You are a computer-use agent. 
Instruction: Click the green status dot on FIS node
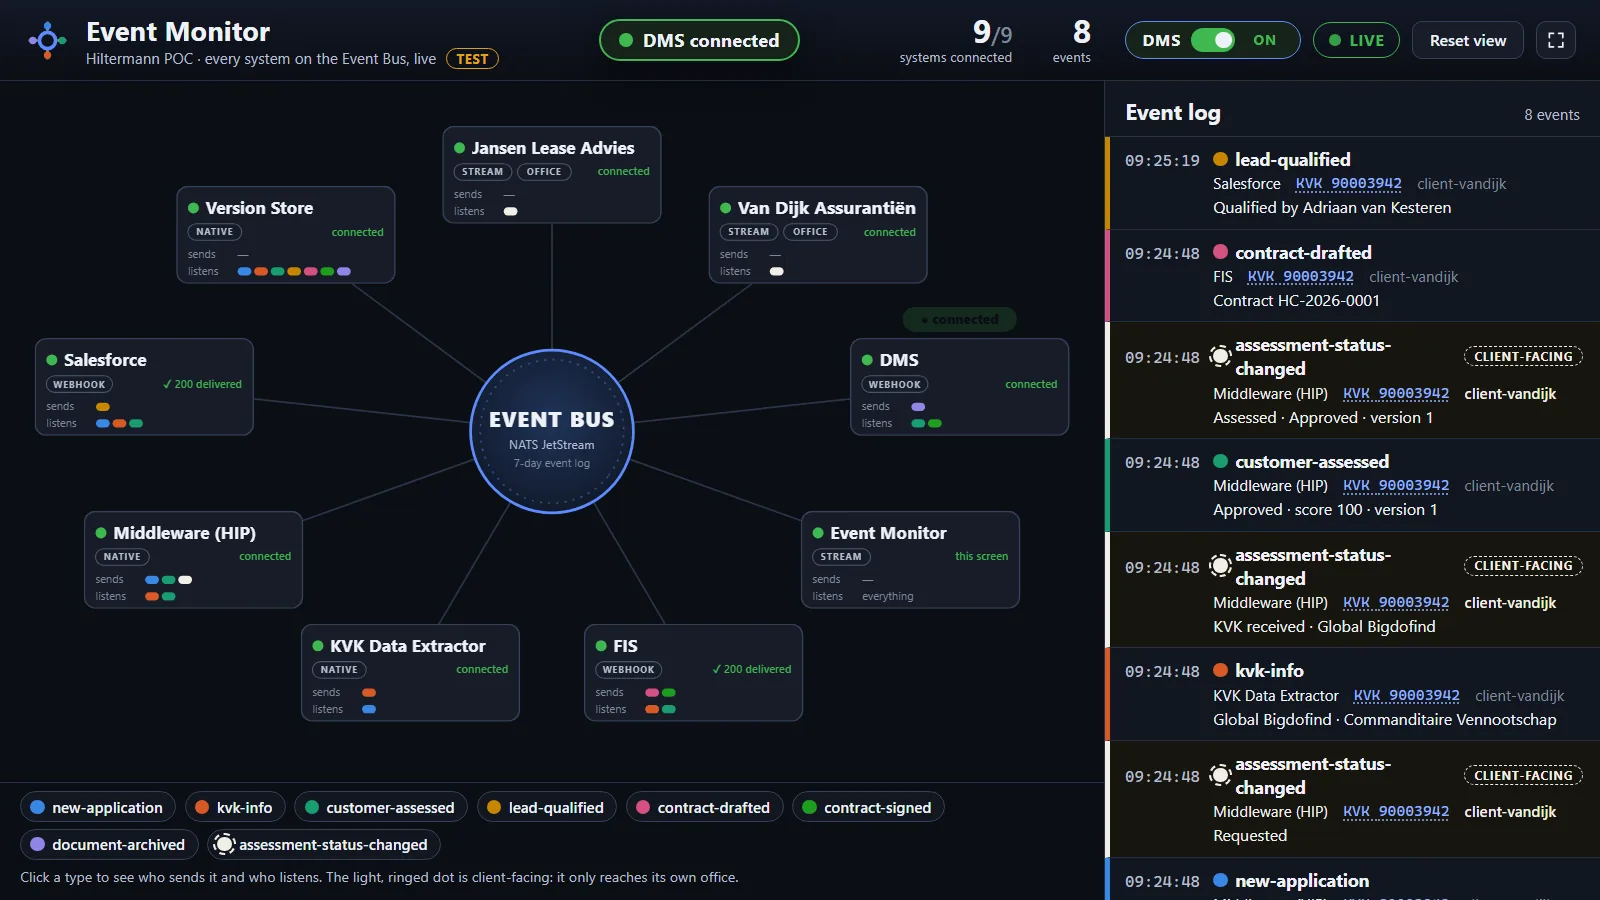601,646
